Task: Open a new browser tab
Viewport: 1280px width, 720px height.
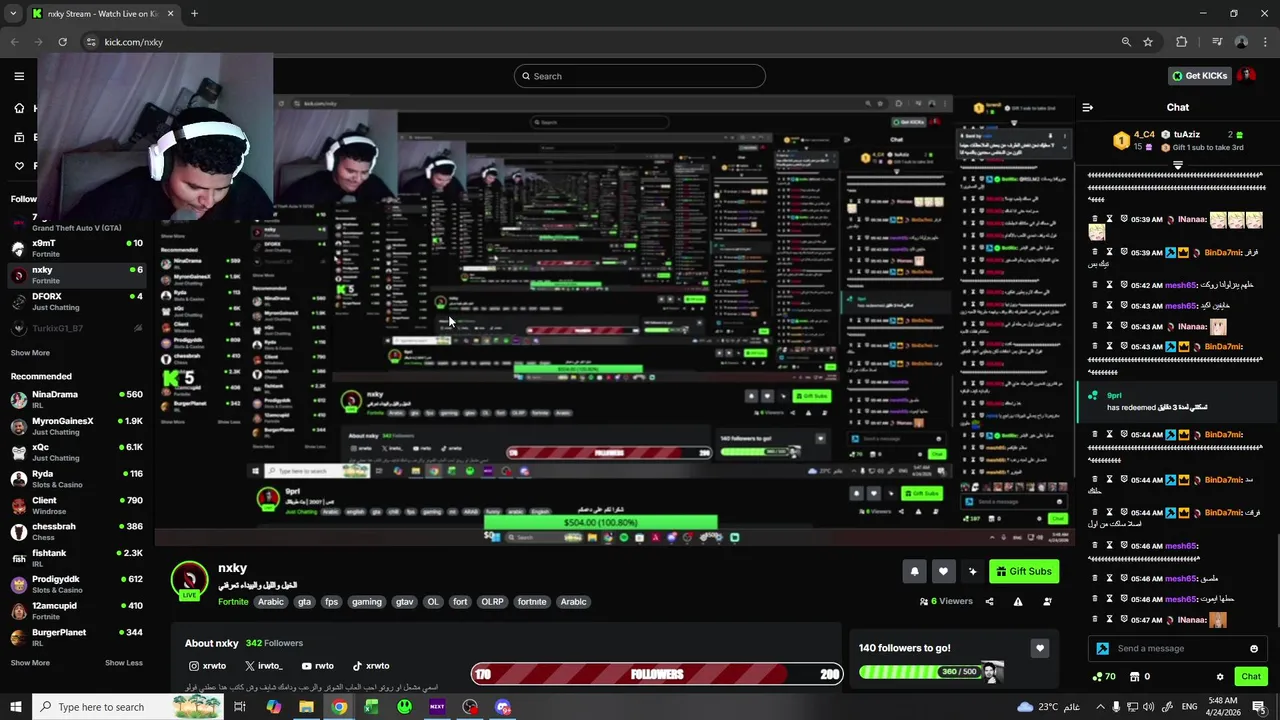Action: click(x=194, y=14)
